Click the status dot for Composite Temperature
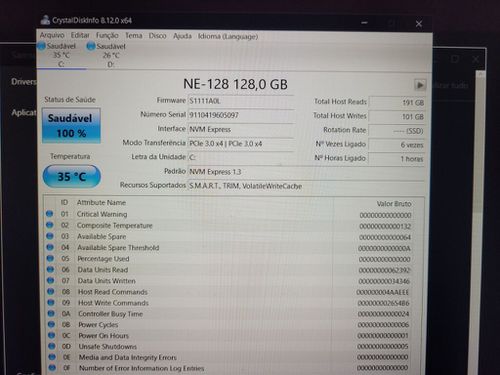Screen dimensions: 500x375 pyautogui.click(x=50, y=225)
